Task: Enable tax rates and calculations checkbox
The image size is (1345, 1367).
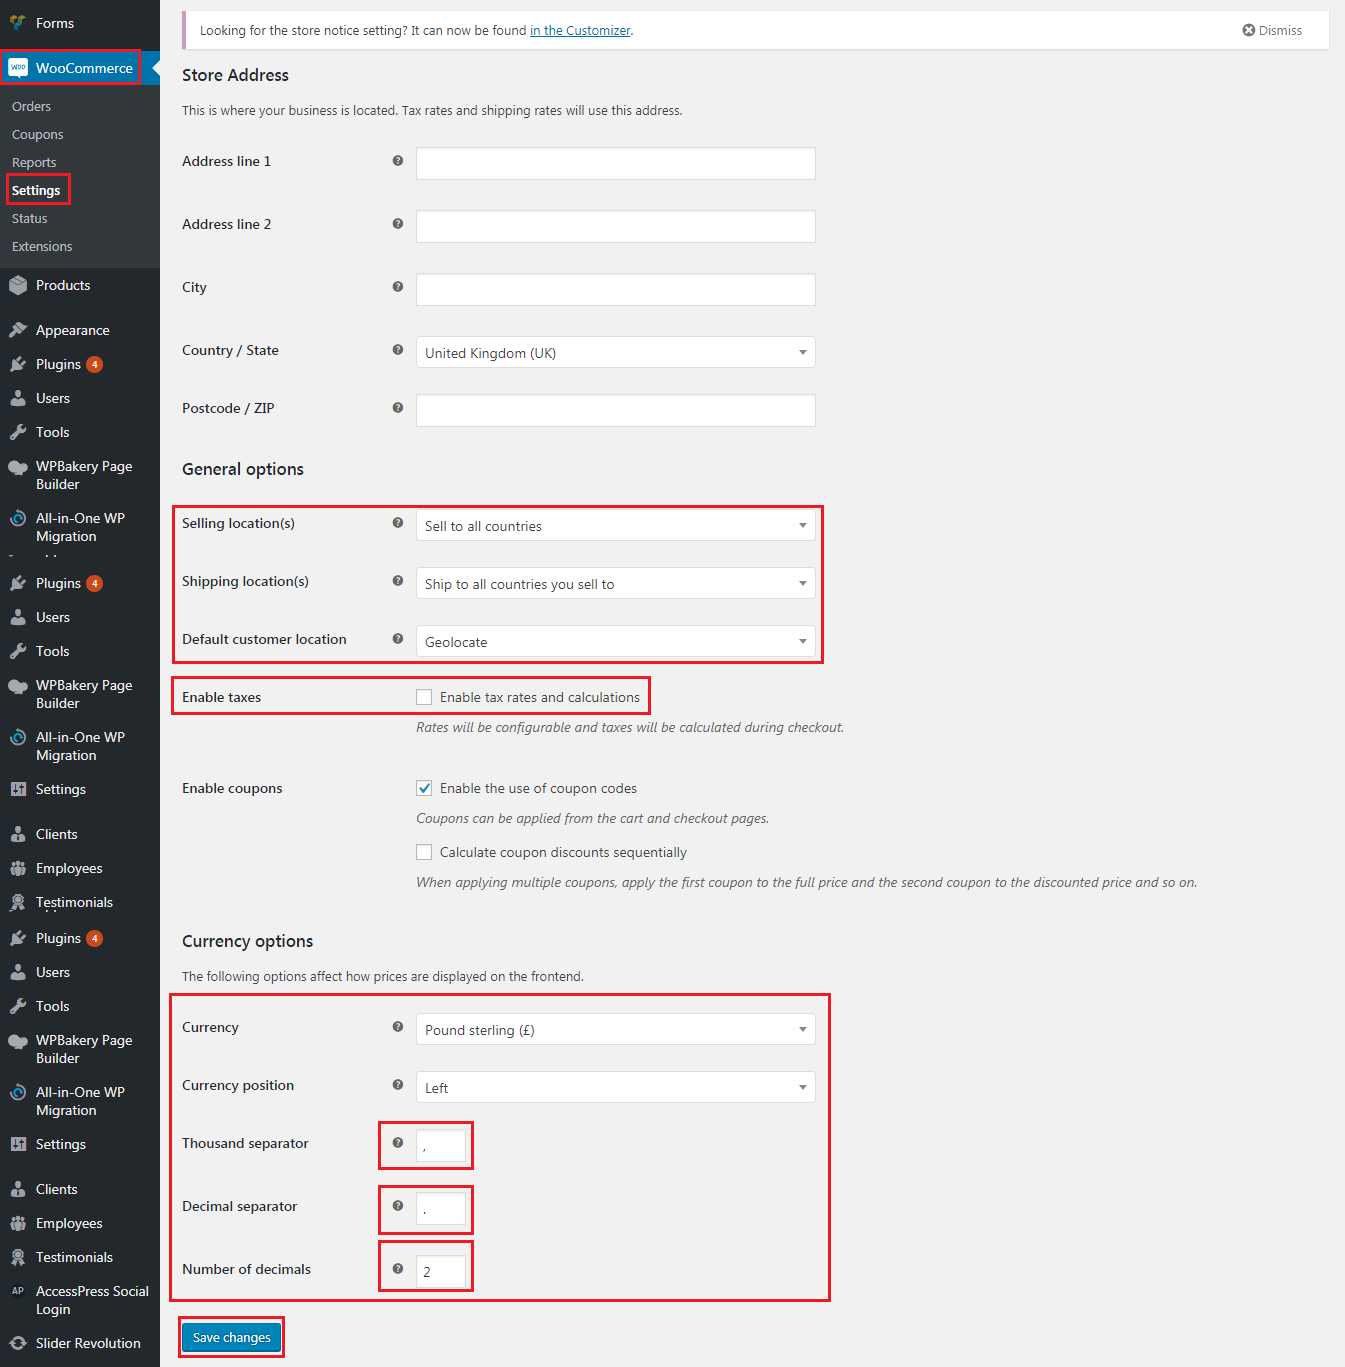Action: click(424, 697)
